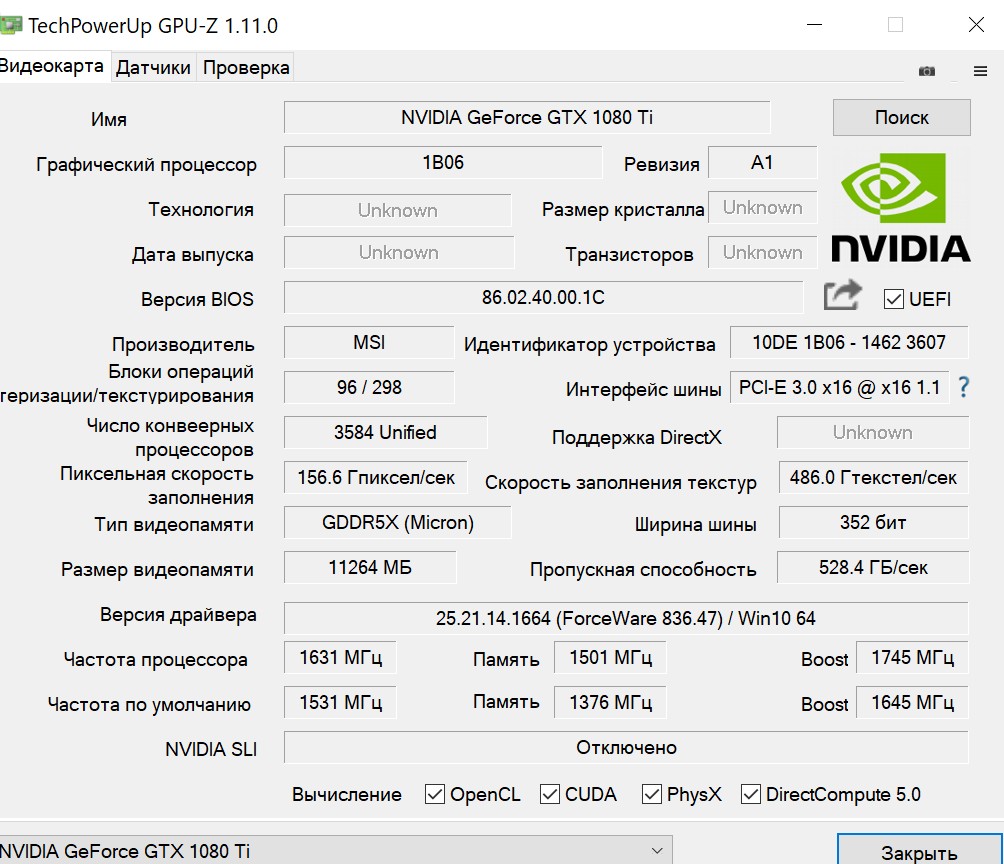Image resolution: width=1004 pixels, height=864 pixels.
Task: Click the Поиск button
Action: pyautogui.click(x=901, y=117)
